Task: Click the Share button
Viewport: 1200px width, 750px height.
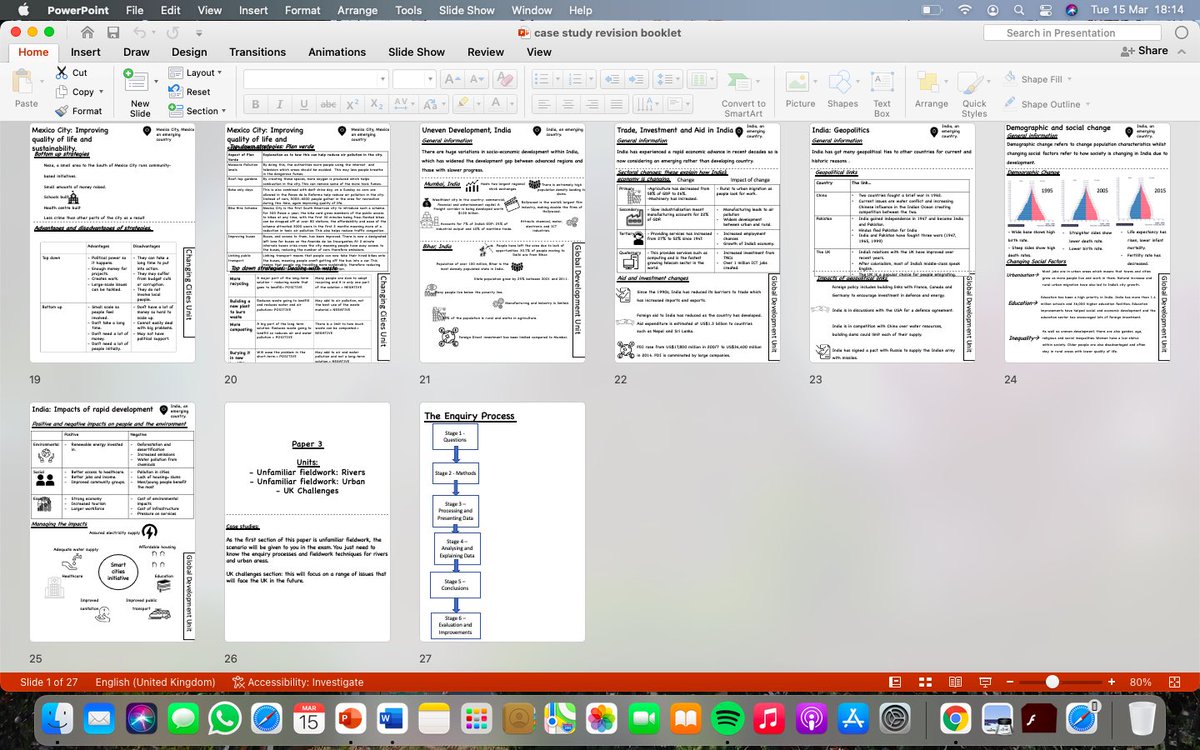Action: [1145, 51]
